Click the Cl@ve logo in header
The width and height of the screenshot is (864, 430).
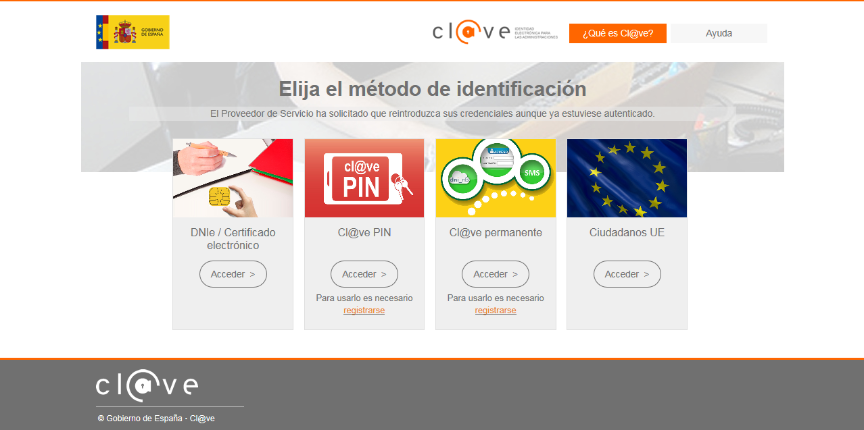tap(495, 32)
